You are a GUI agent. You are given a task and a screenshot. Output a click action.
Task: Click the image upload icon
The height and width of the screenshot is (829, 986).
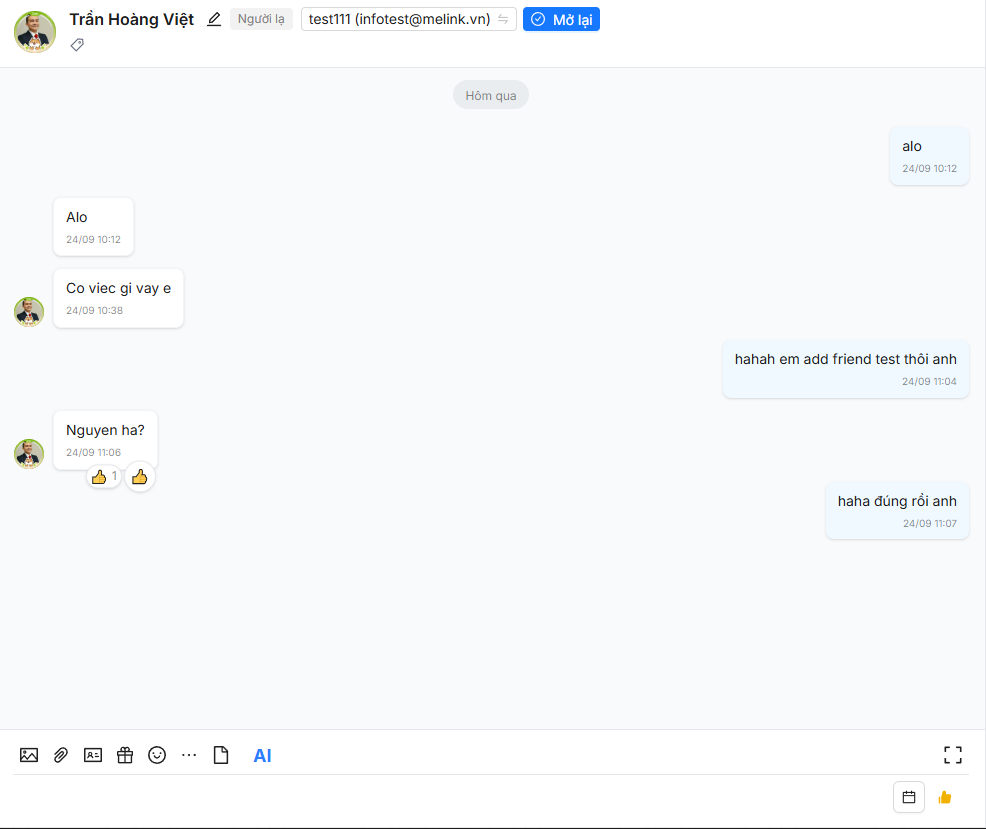(x=29, y=755)
